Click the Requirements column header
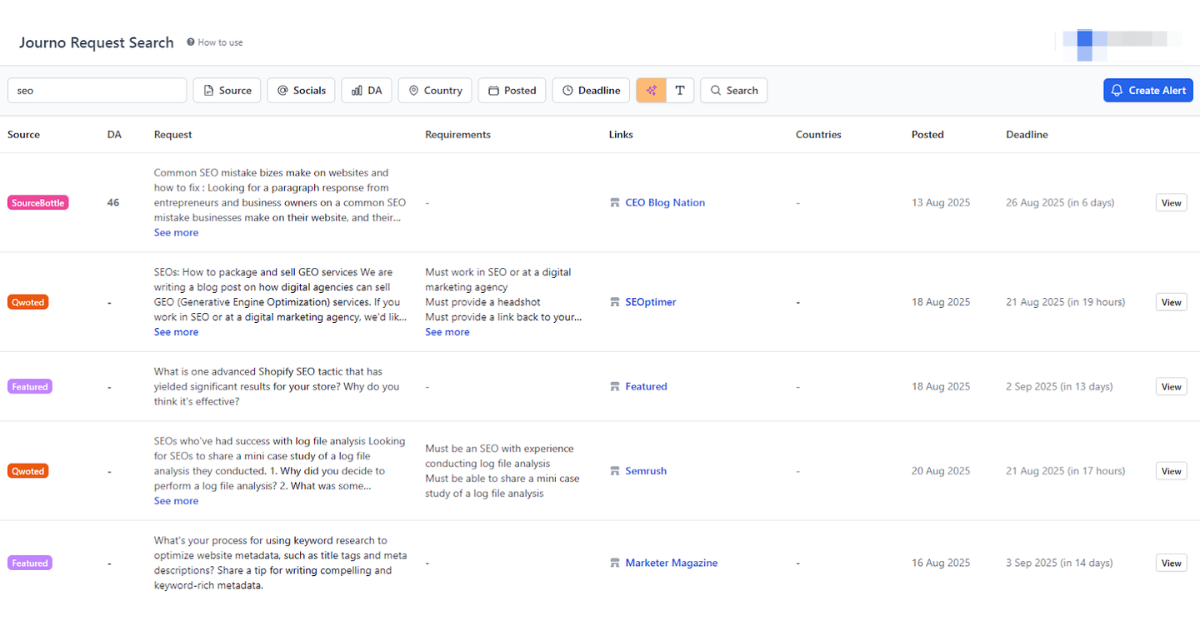Image resolution: width=1200 pixels, height=628 pixels. coord(458,134)
